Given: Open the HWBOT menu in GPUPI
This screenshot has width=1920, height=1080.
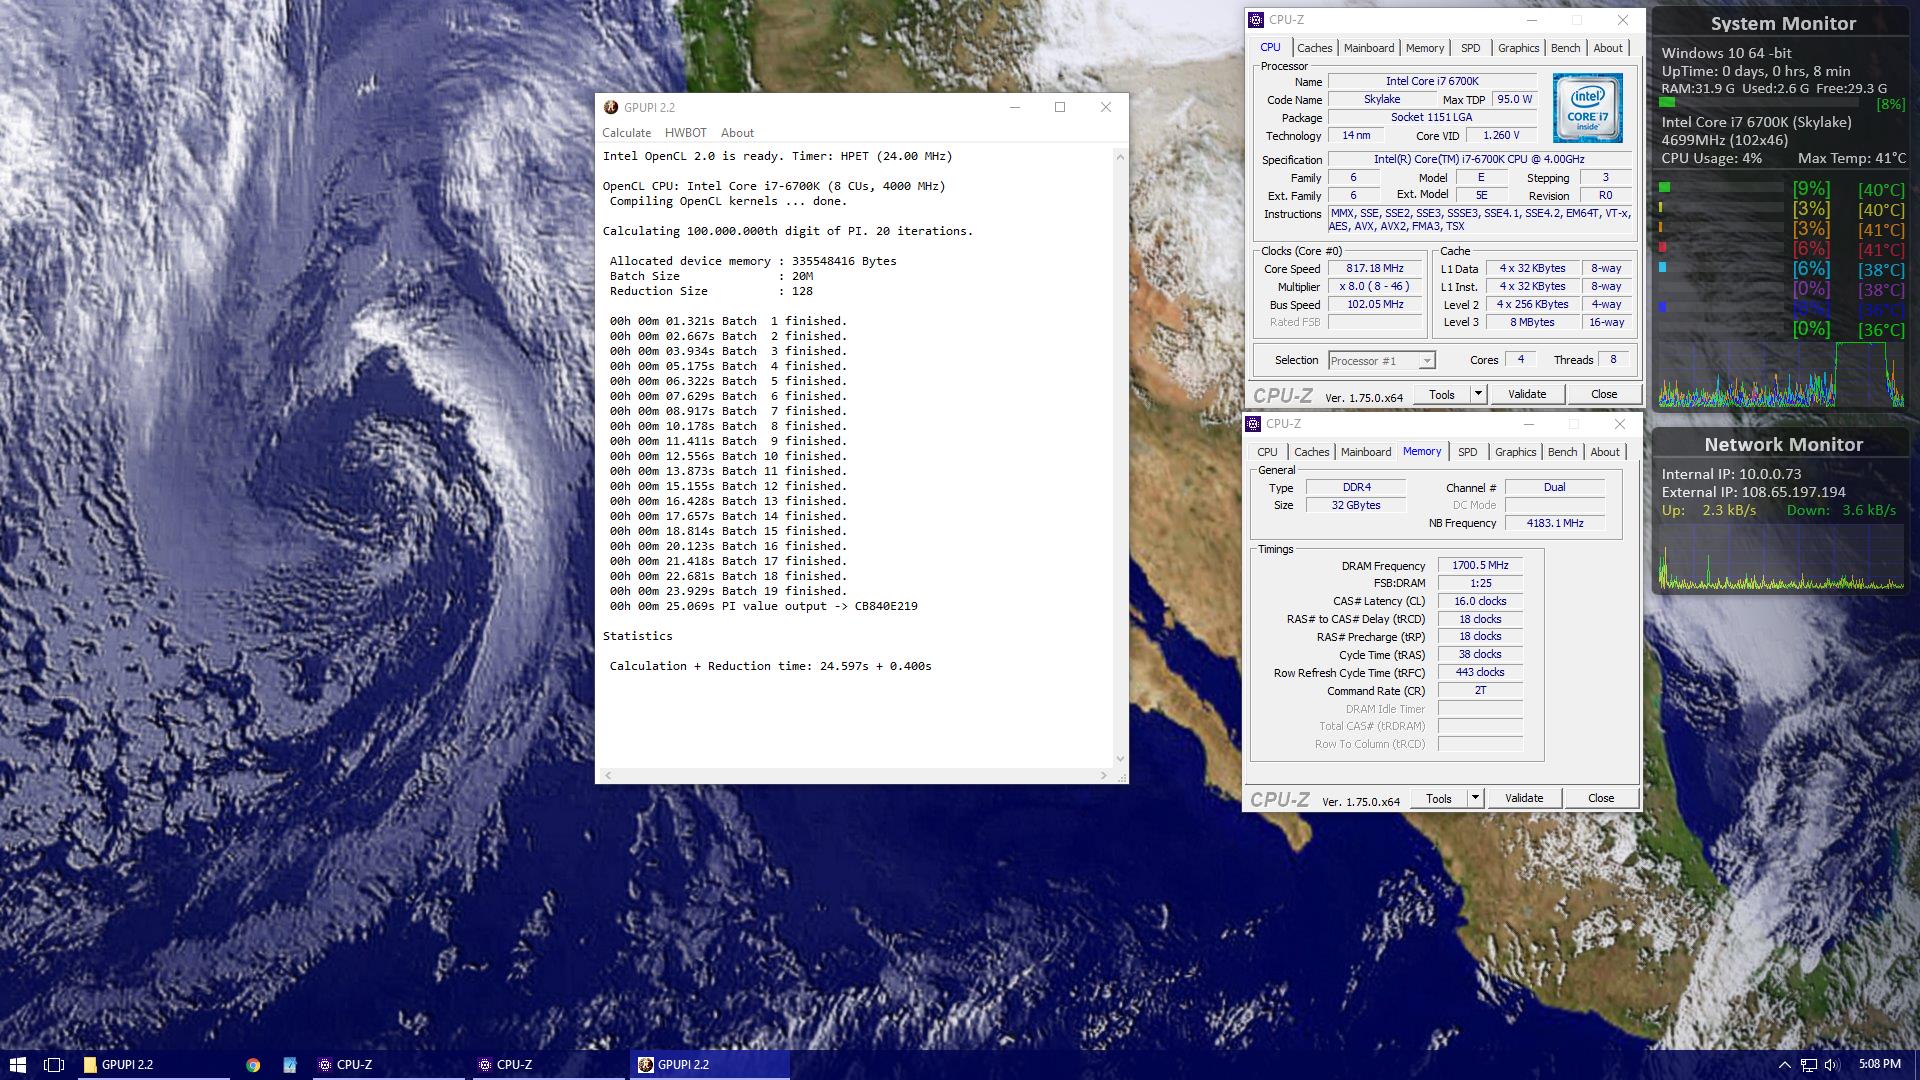Looking at the screenshot, I should click(686, 133).
